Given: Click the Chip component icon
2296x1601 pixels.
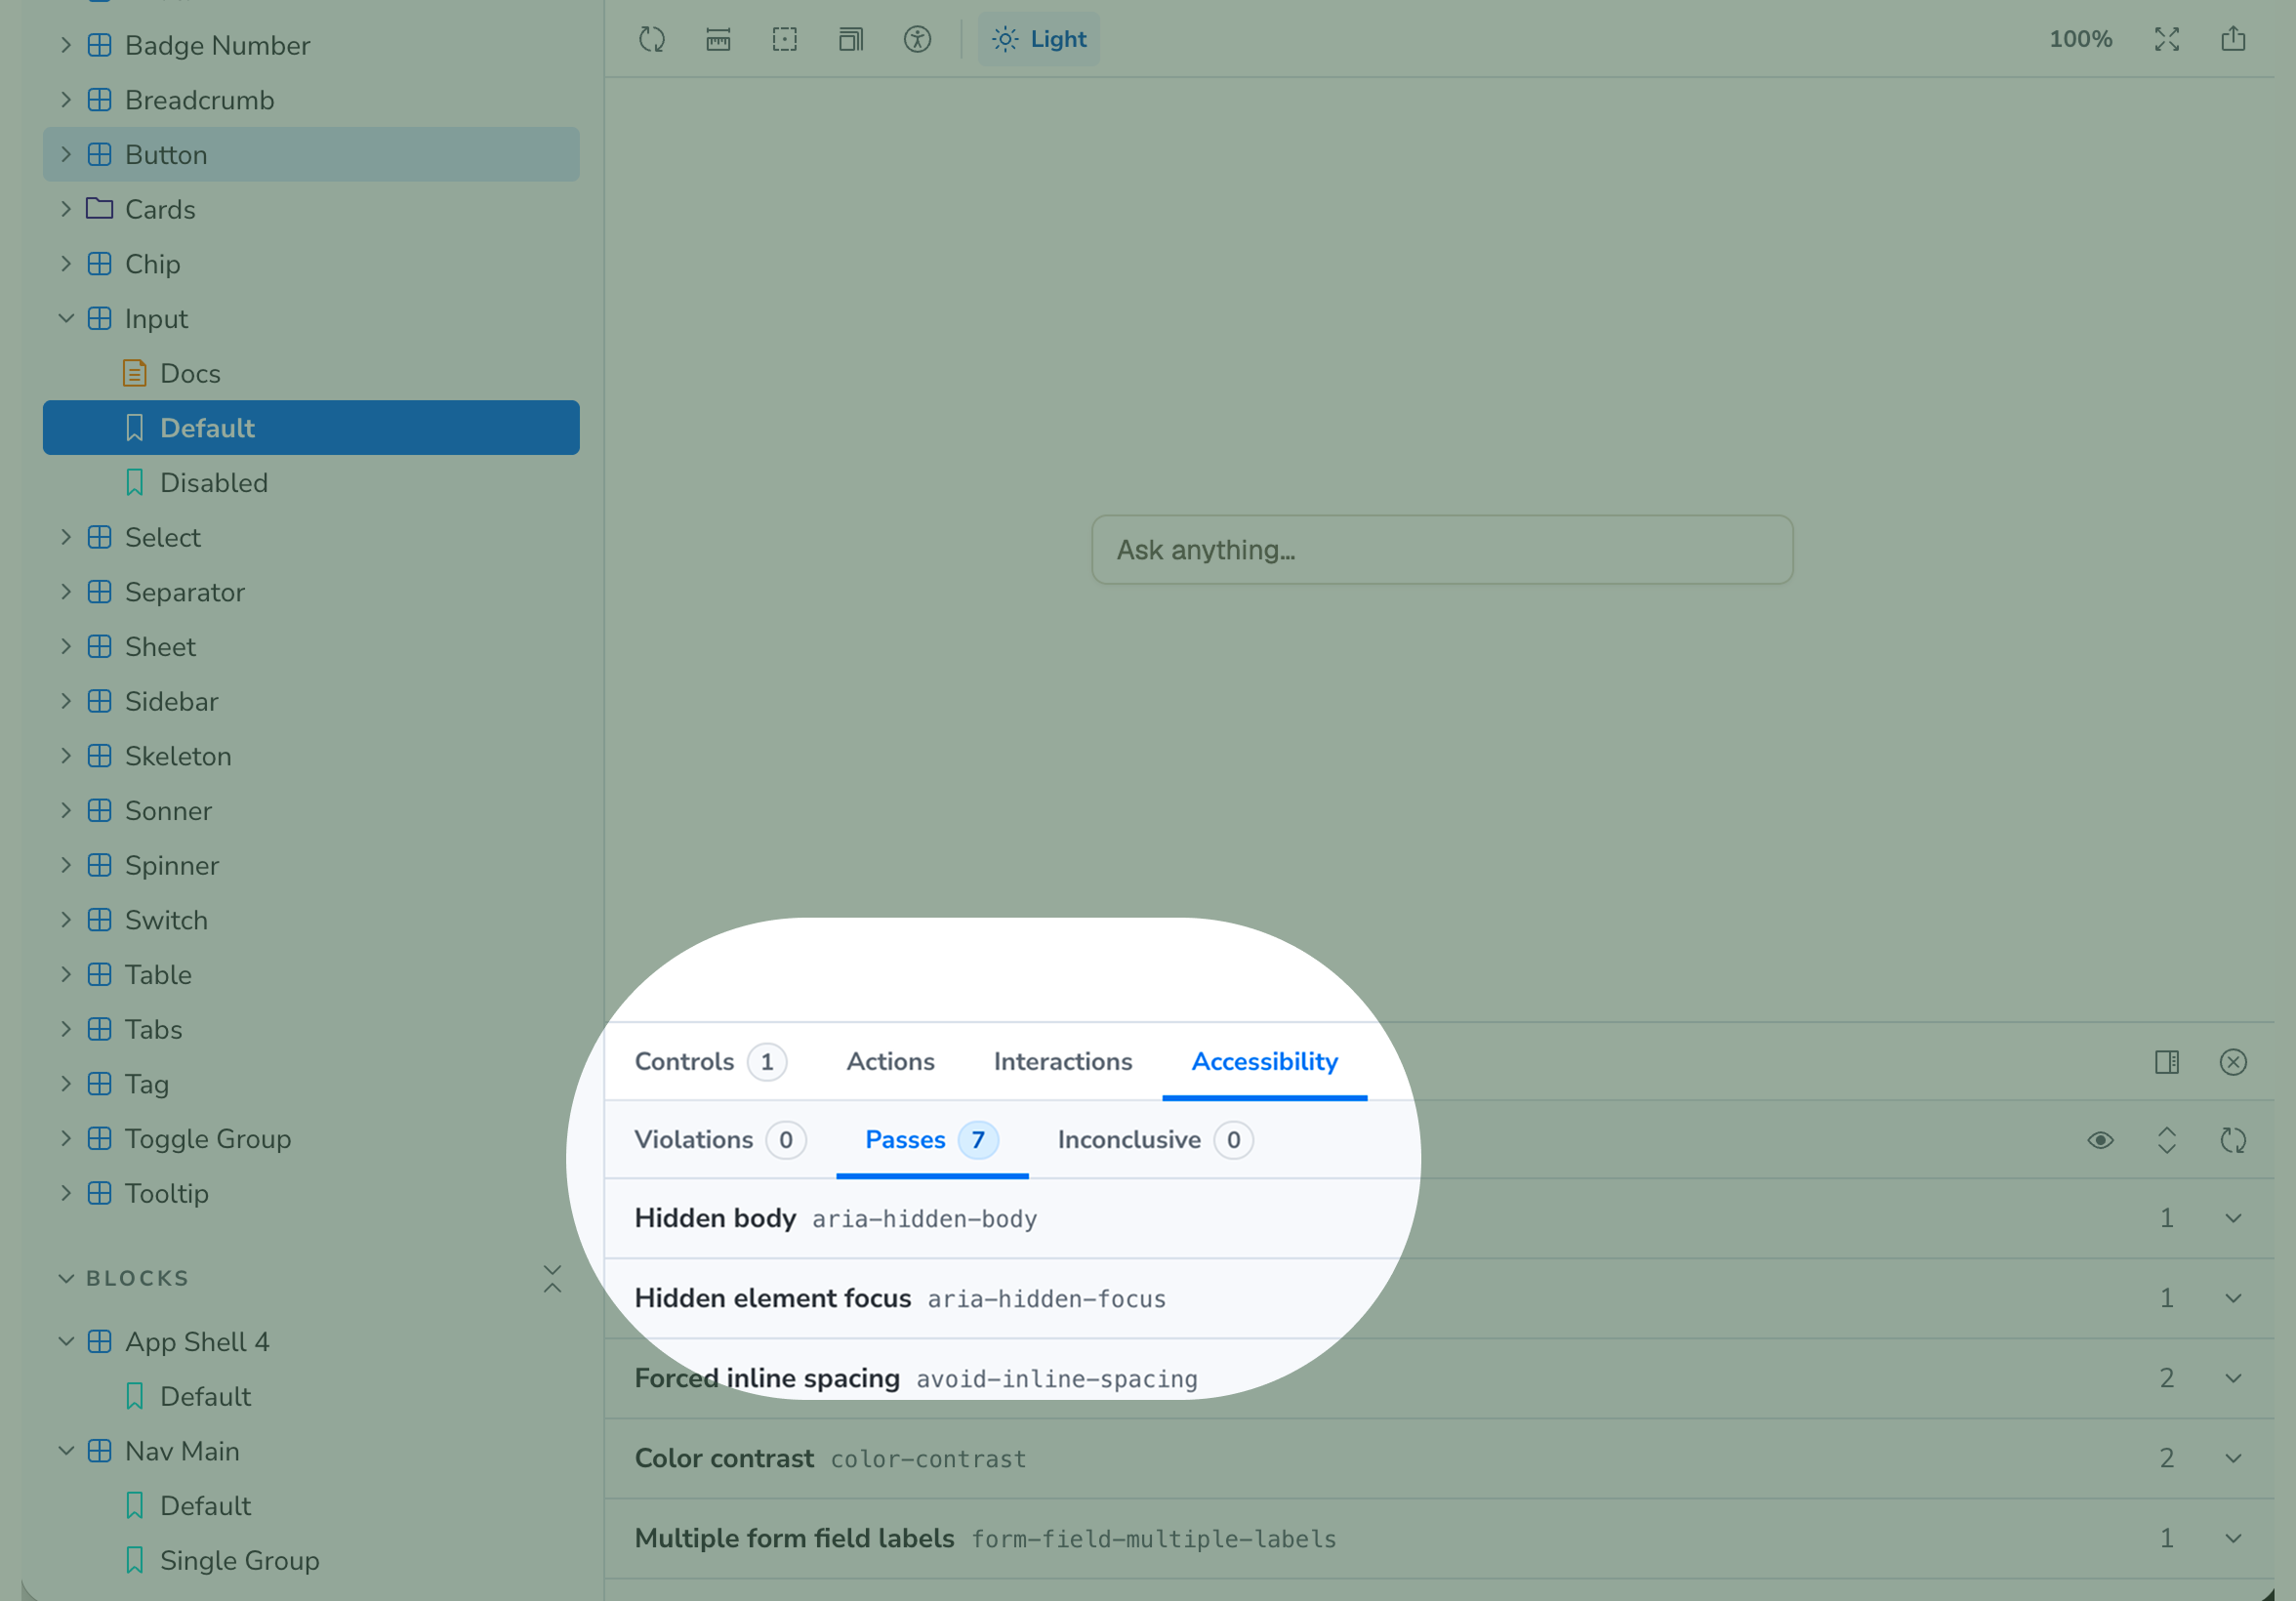Looking at the screenshot, I should (x=99, y=264).
